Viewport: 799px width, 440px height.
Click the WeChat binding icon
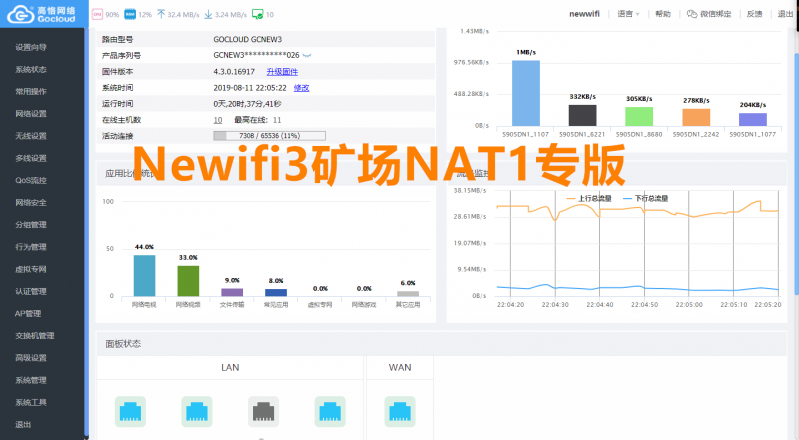[x=691, y=14]
